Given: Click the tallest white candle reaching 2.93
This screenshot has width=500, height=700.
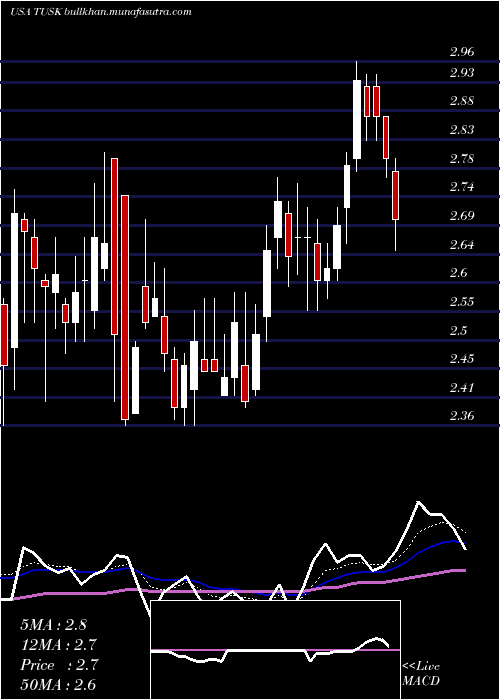Looking at the screenshot, I should (357, 119).
